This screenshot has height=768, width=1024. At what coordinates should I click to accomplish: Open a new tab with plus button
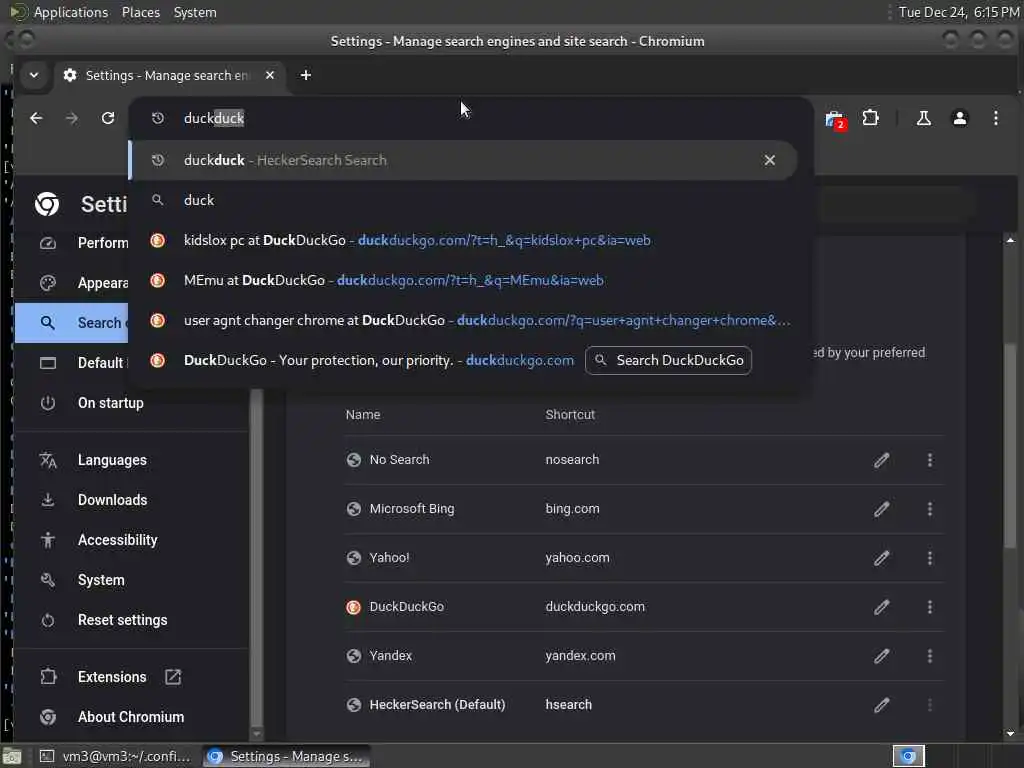pos(306,75)
